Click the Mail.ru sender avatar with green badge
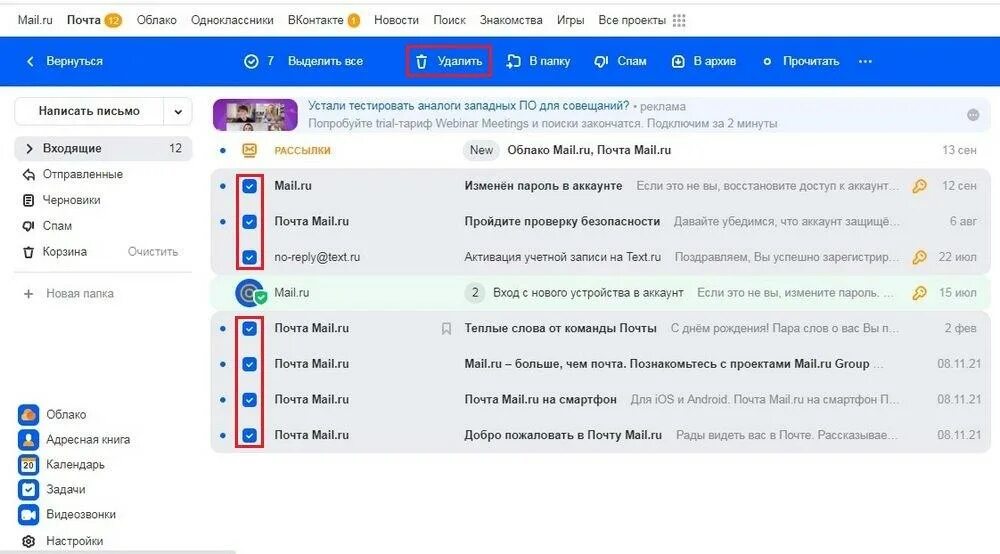Screen dimensions: 1000x554 [x=250, y=293]
